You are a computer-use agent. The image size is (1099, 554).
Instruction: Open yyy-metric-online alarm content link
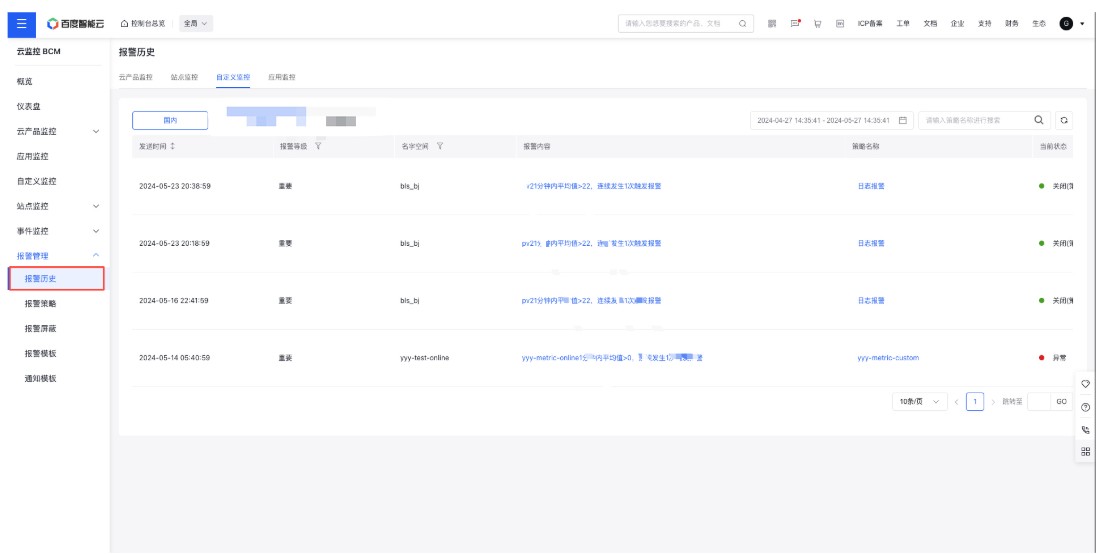click(x=612, y=358)
